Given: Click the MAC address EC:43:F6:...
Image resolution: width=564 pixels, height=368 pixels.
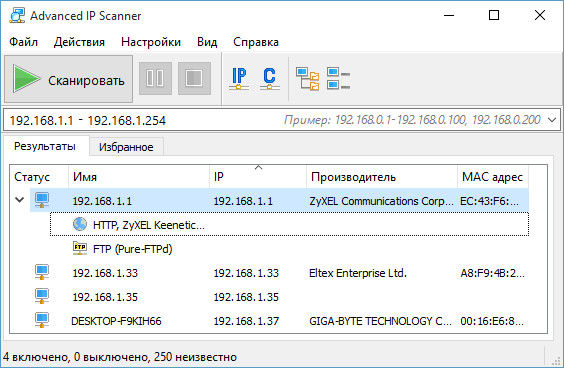Looking at the screenshot, I should coord(490,201).
